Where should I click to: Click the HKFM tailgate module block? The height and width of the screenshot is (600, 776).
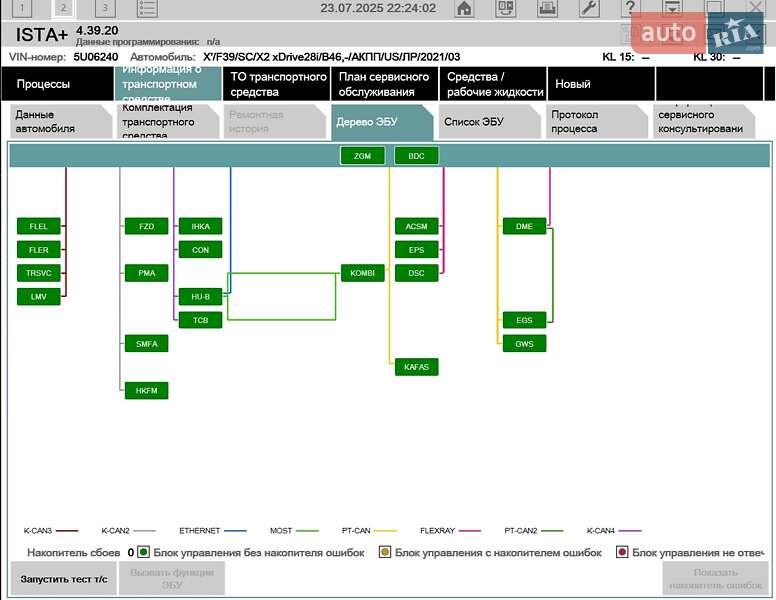(x=146, y=391)
